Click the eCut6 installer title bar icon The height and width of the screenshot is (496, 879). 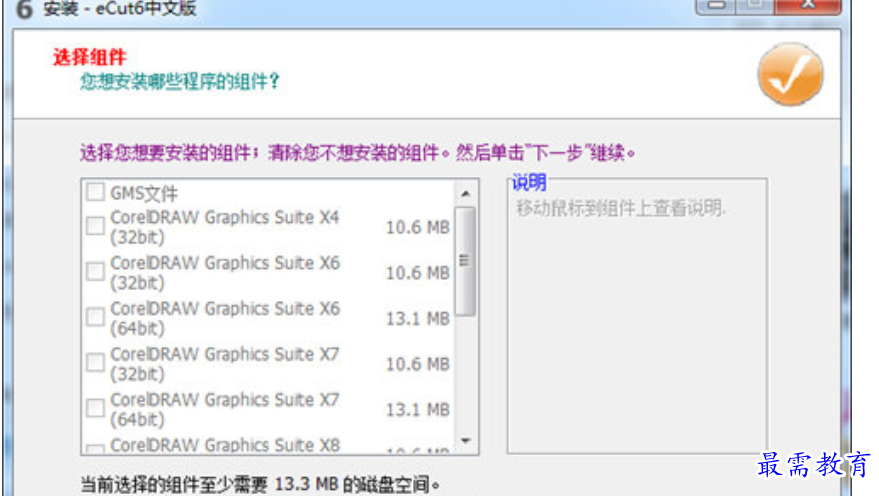[x=22, y=9]
